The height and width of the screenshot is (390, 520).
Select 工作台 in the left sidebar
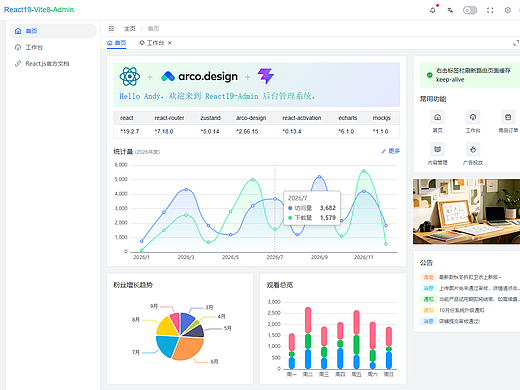pyautogui.click(x=53, y=47)
